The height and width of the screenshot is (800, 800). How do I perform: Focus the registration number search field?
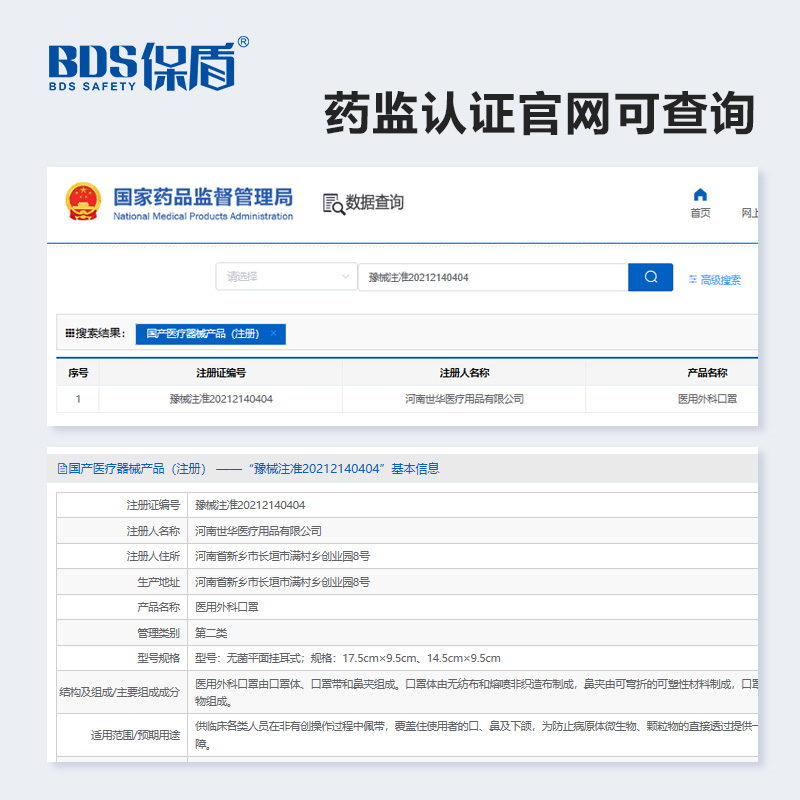tap(492, 277)
